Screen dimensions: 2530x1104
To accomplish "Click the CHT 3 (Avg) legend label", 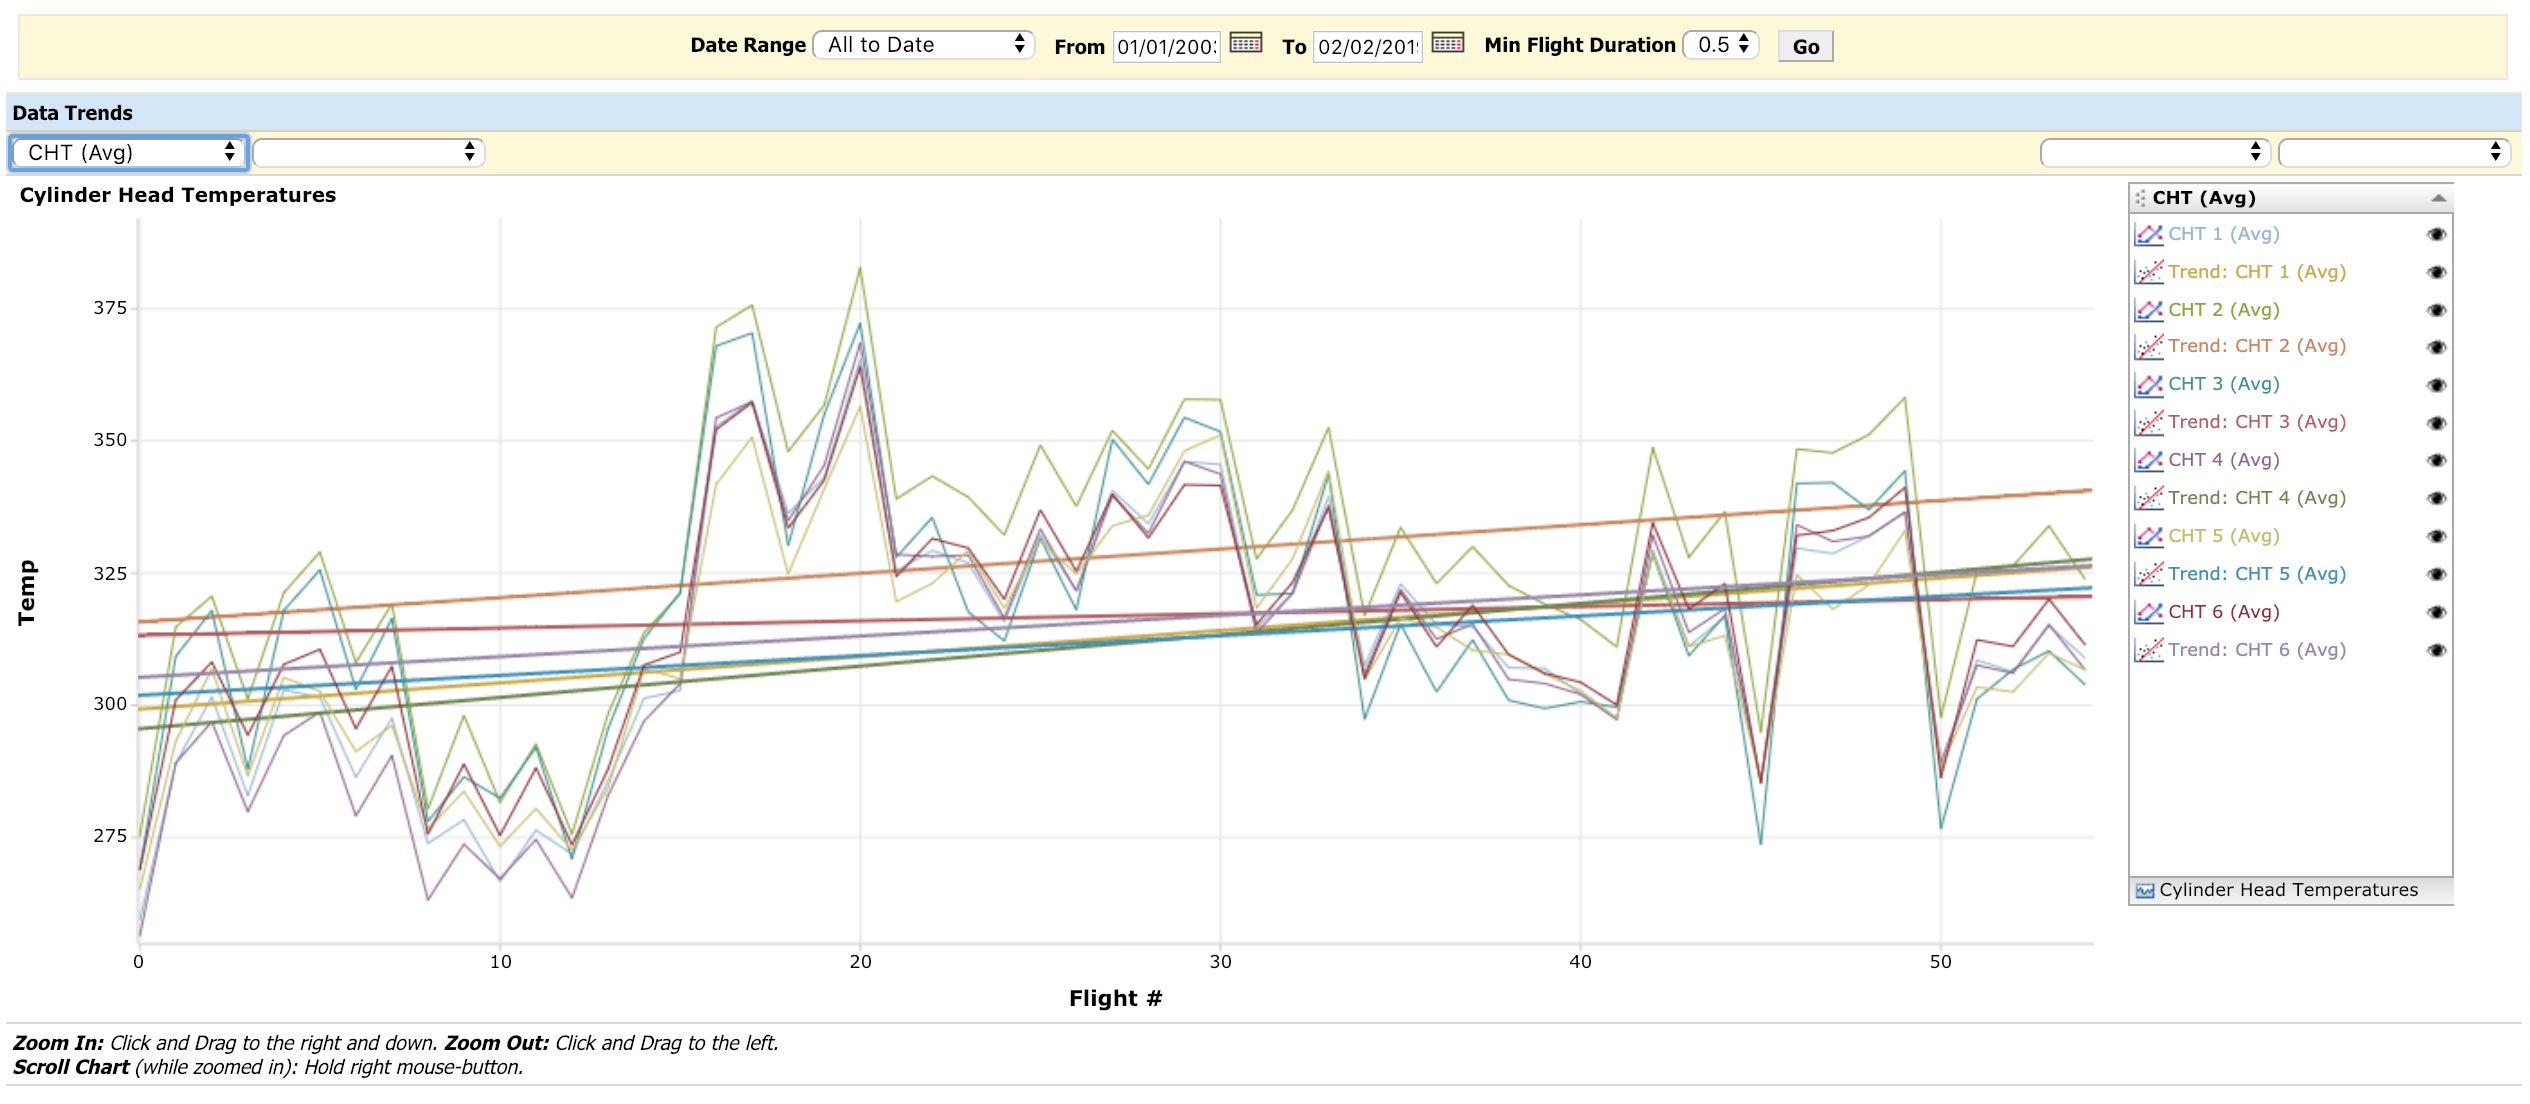I will (x=2223, y=384).
